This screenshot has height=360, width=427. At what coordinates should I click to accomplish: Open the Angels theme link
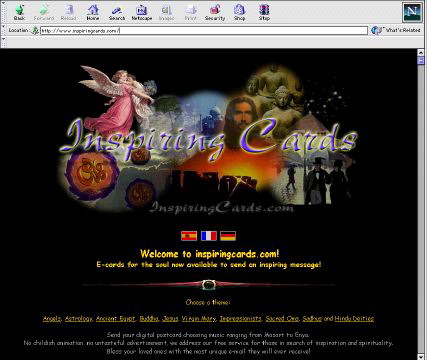52,318
